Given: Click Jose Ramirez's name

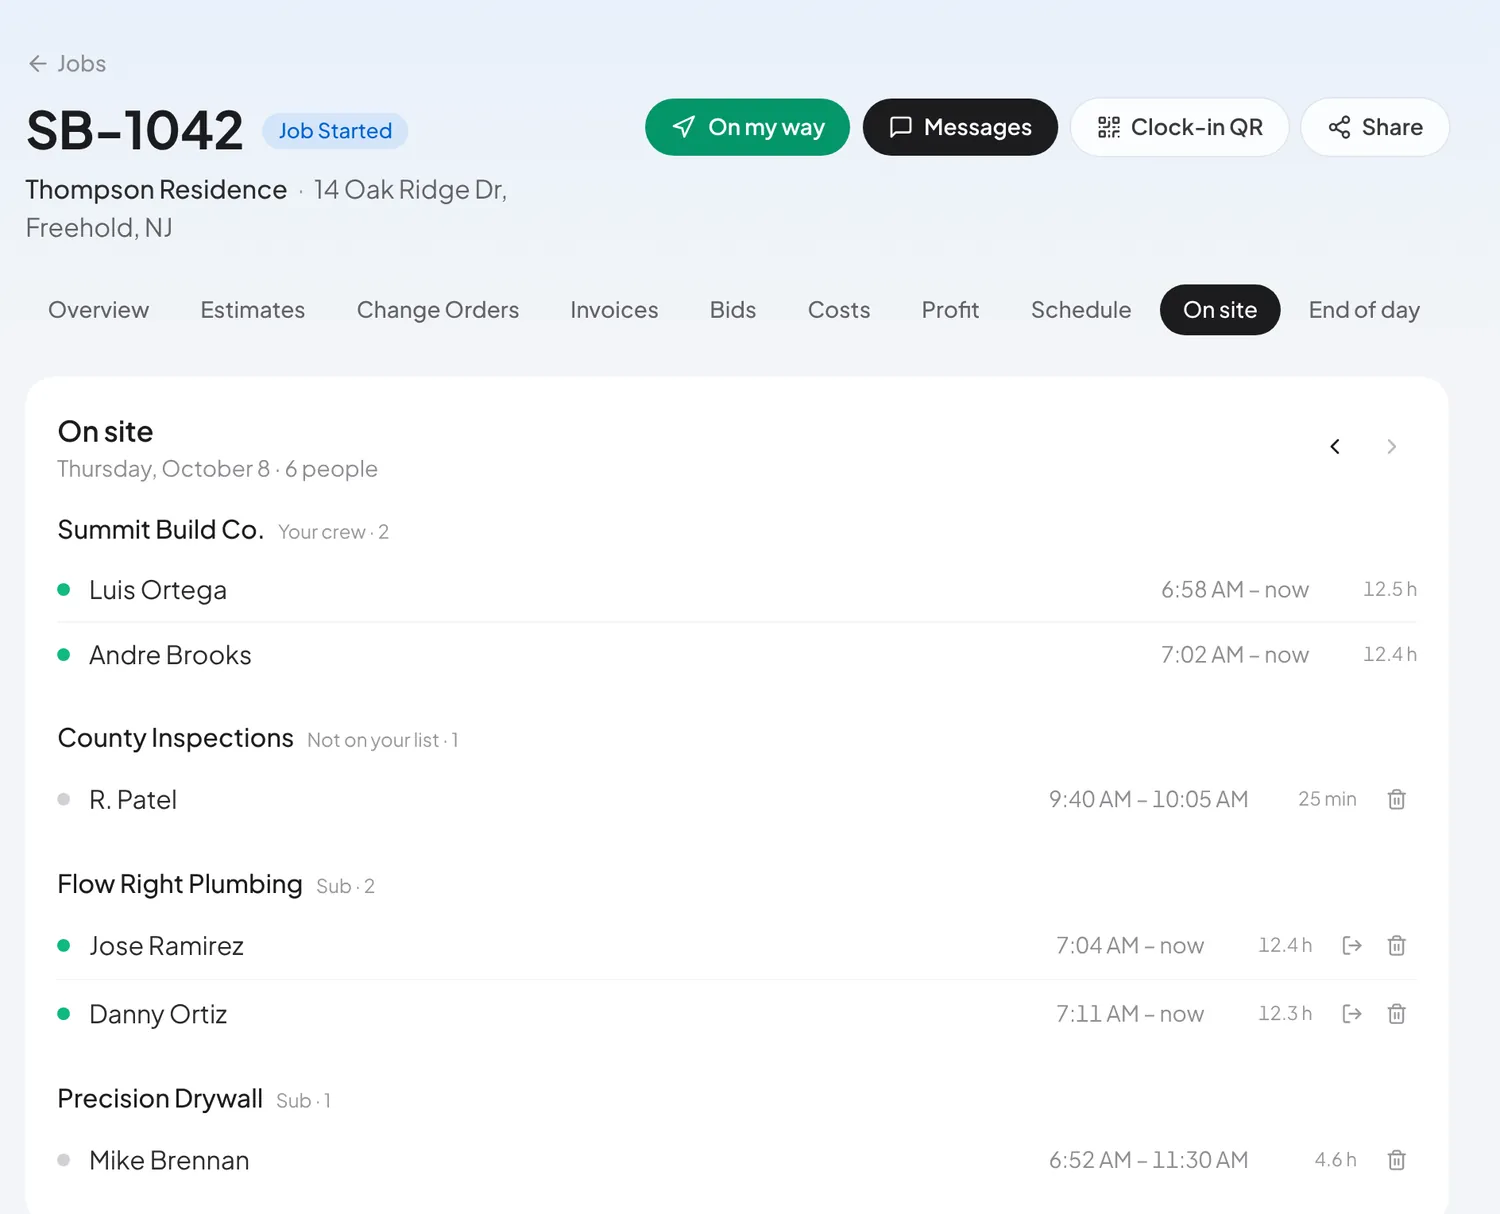Looking at the screenshot, I should click(x=166, y=946).
